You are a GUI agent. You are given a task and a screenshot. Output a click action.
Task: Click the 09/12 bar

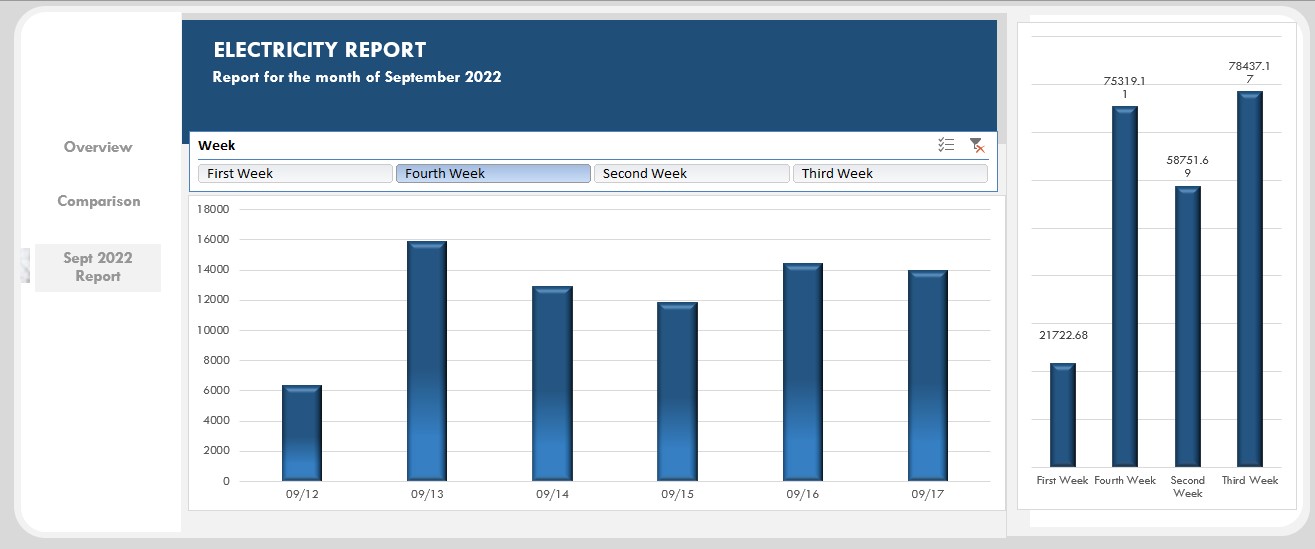tap(302, 433)
